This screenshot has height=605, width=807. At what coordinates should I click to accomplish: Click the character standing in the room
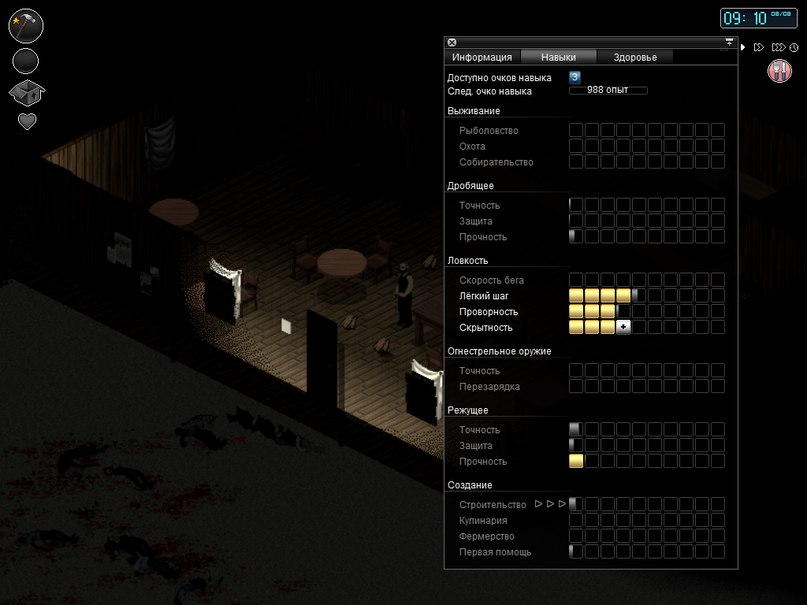point(404,295)
